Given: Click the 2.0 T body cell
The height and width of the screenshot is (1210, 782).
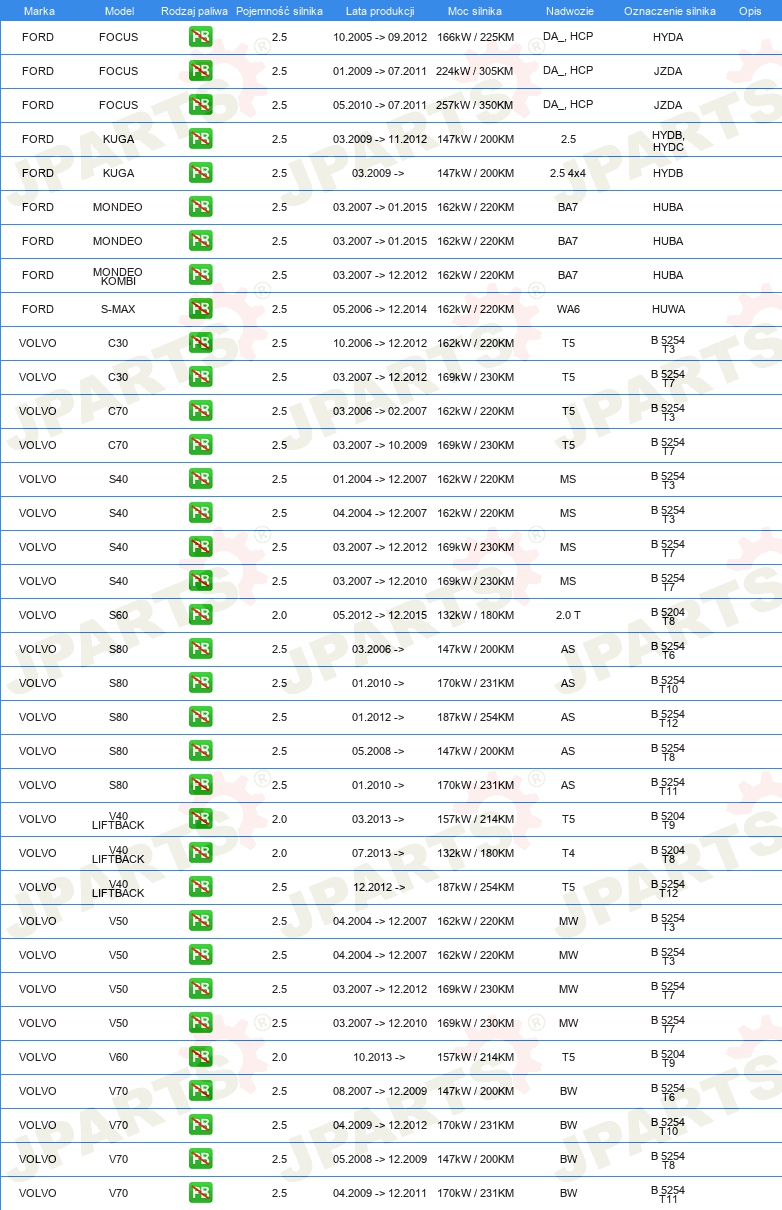Looking at the screenshot, I should [x=568, y=615].
